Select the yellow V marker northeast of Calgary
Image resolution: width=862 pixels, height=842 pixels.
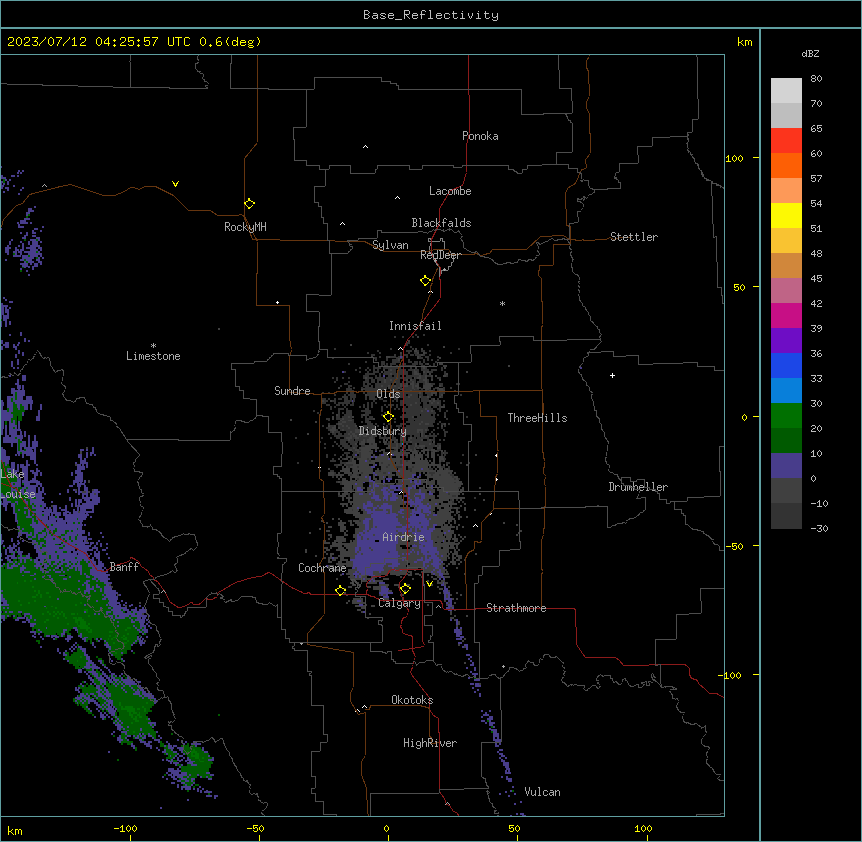click(429, 584)
